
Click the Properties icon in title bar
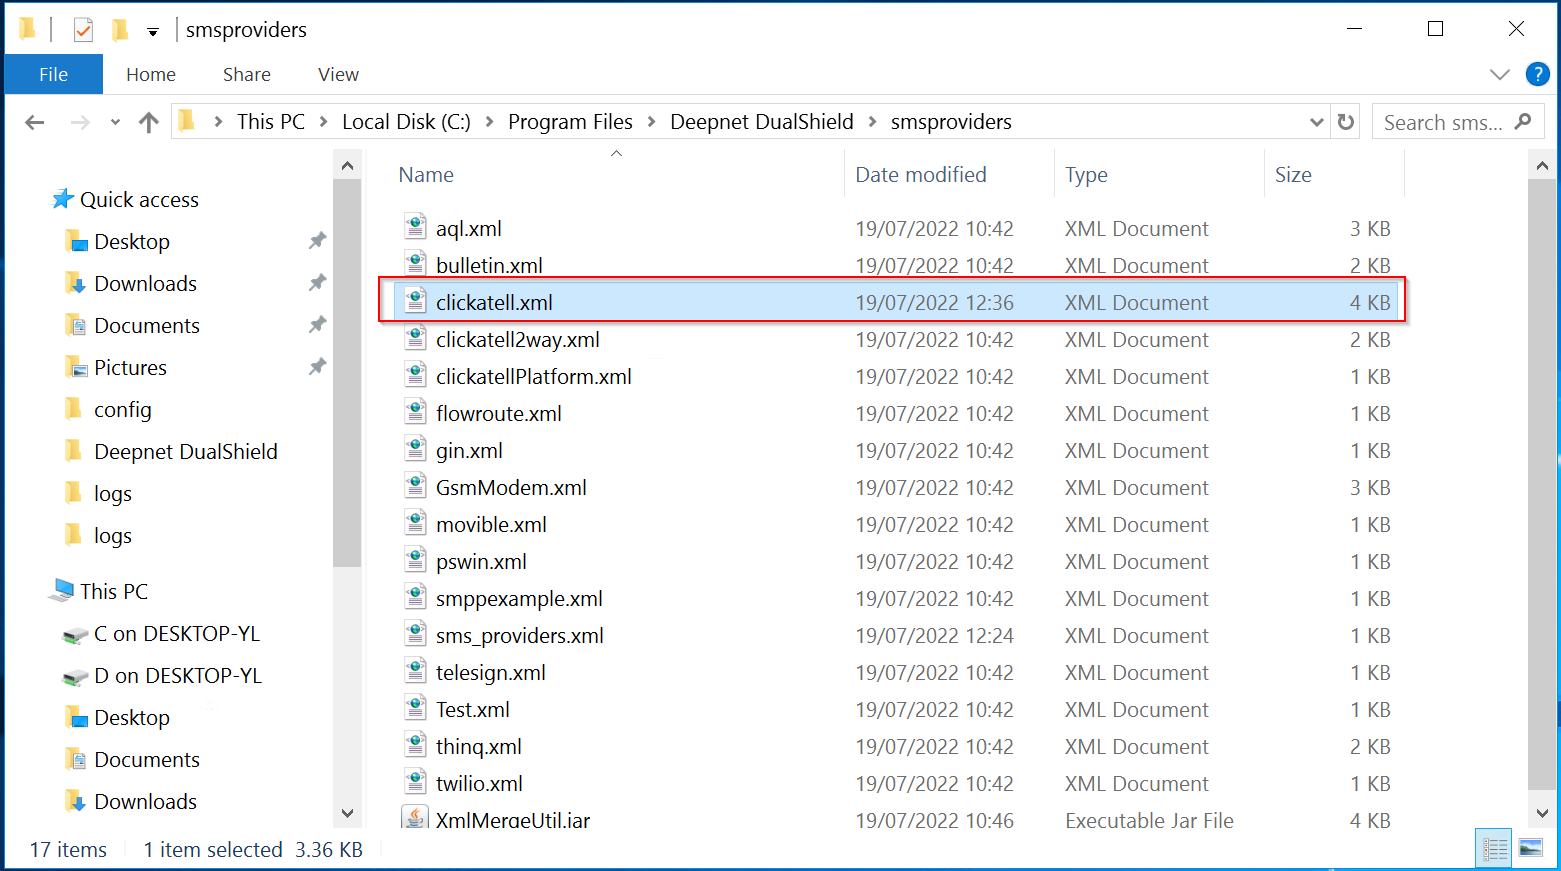(83, 30)
